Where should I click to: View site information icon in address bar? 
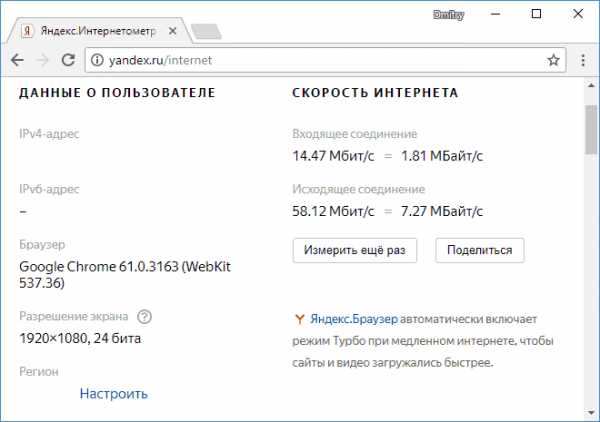click(97, 60)
